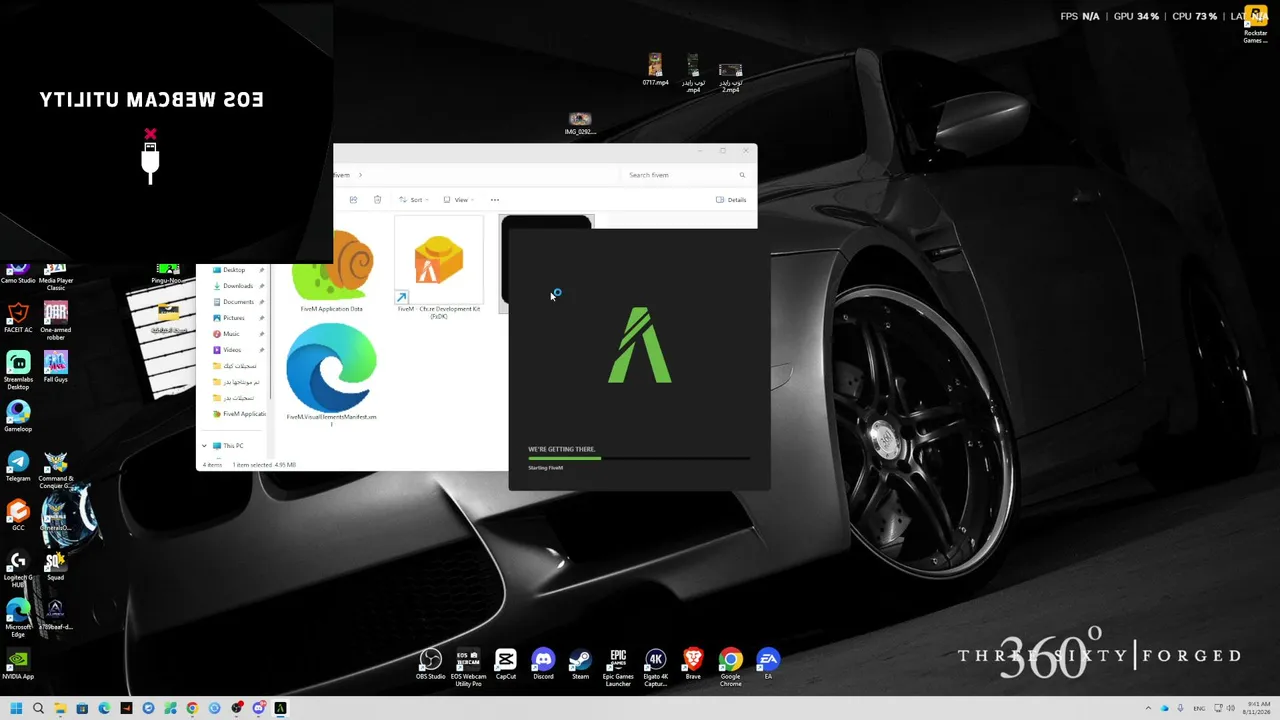Open EA app desktop shortcut
The image size is (1280, 720).
(x=768, y=664)
